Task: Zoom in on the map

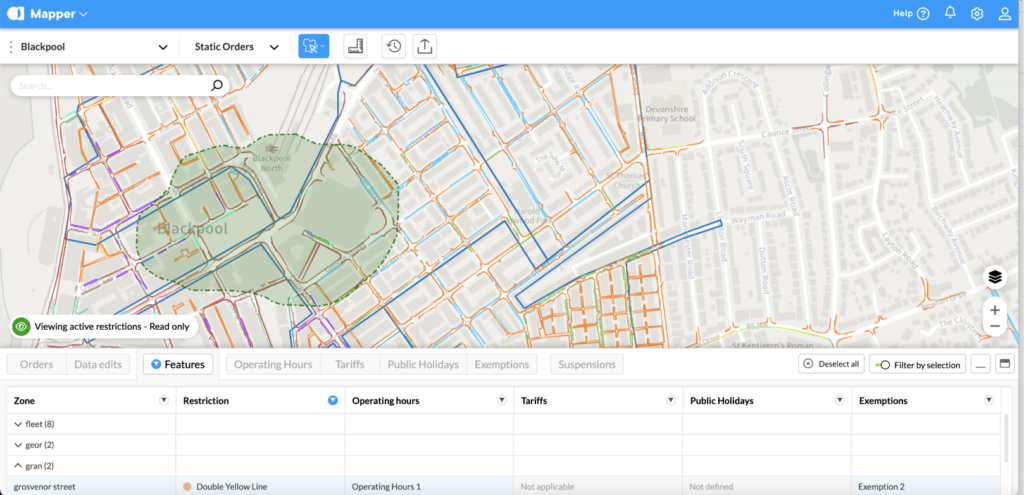Action: 994,310
